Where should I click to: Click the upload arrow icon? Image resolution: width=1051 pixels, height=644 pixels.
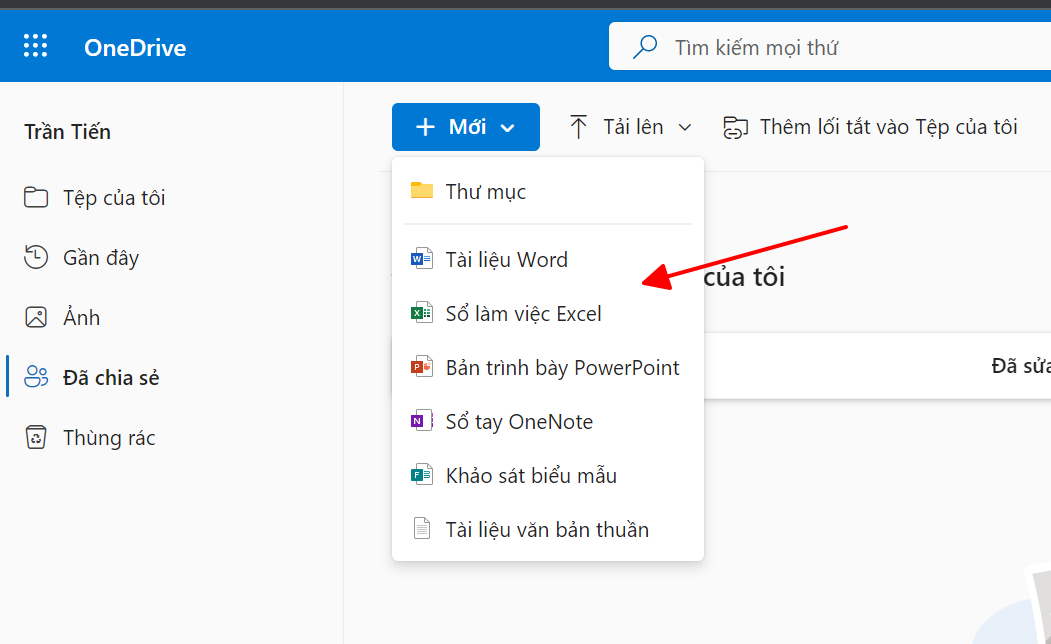coord(578,127)
